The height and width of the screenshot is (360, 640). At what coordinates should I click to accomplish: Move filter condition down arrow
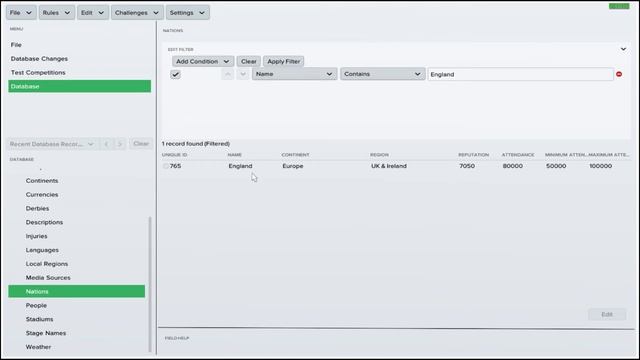(x=243, y=74)
